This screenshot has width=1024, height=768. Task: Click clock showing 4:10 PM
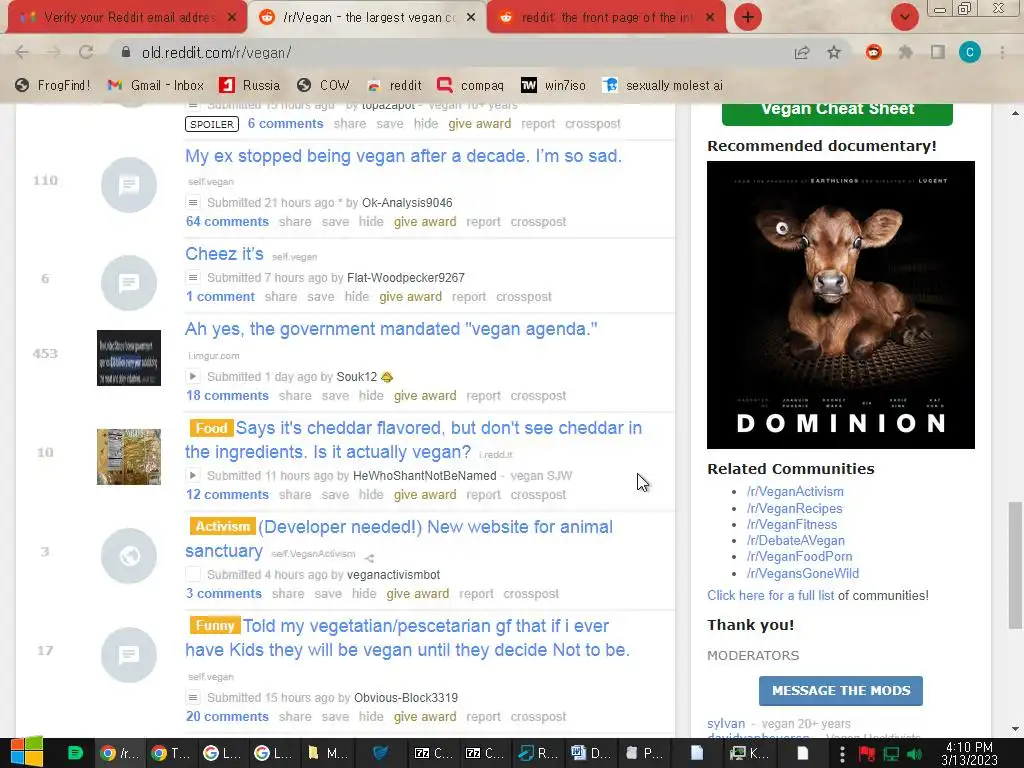[x=969, y=753]
